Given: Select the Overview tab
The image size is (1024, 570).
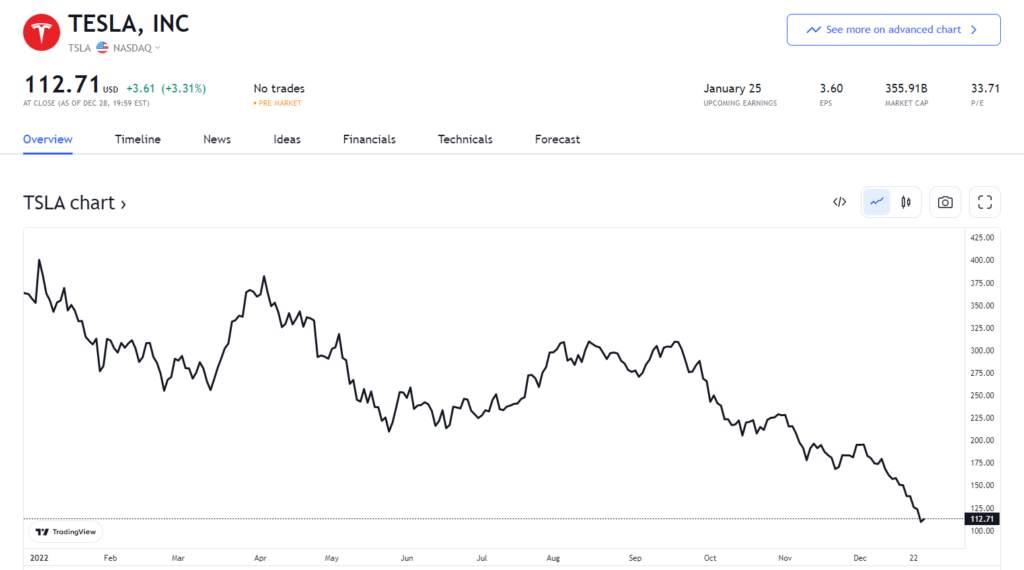Looking at the screenshot, I should 48,139.
